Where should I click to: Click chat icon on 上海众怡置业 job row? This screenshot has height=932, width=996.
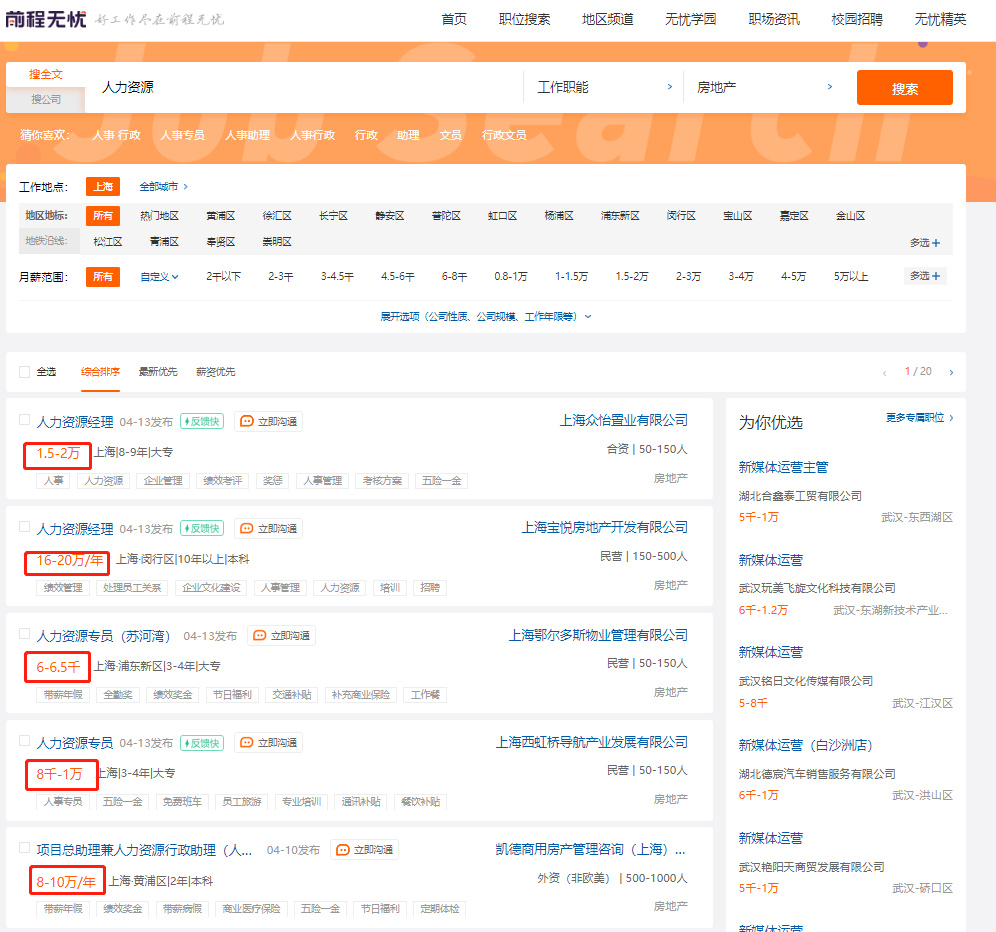(x=246, y=422)
